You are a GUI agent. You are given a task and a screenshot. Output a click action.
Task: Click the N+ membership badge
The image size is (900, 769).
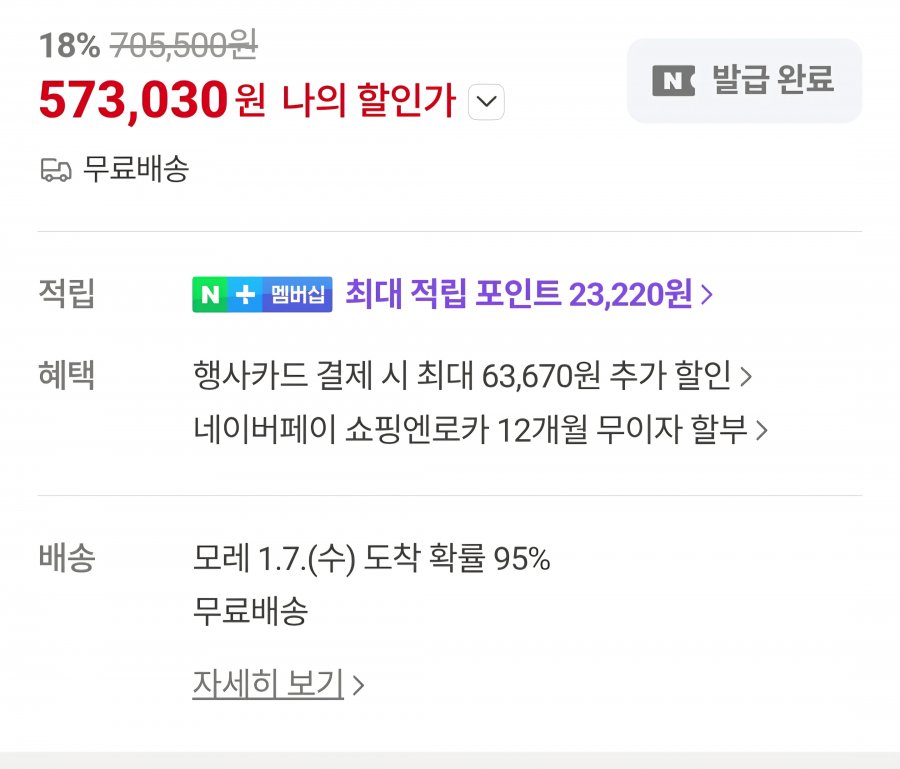click(262, 295)
